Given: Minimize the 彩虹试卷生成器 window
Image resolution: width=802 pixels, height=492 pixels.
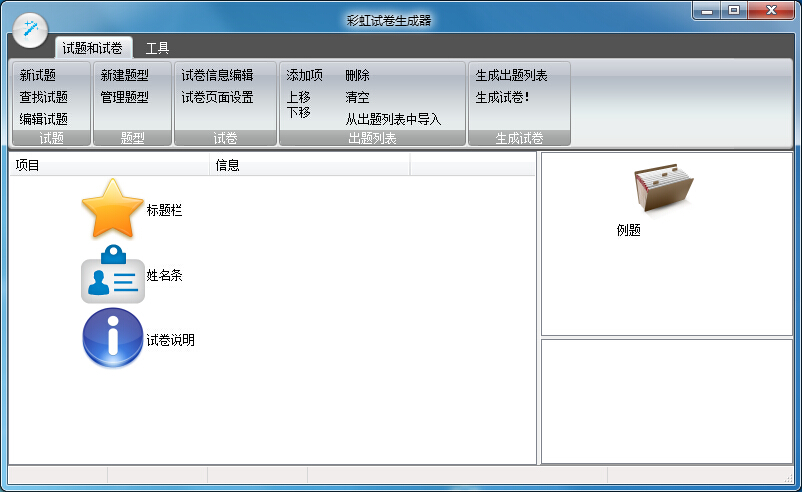Looking at the screenshot, I should (x=707, y=10).
